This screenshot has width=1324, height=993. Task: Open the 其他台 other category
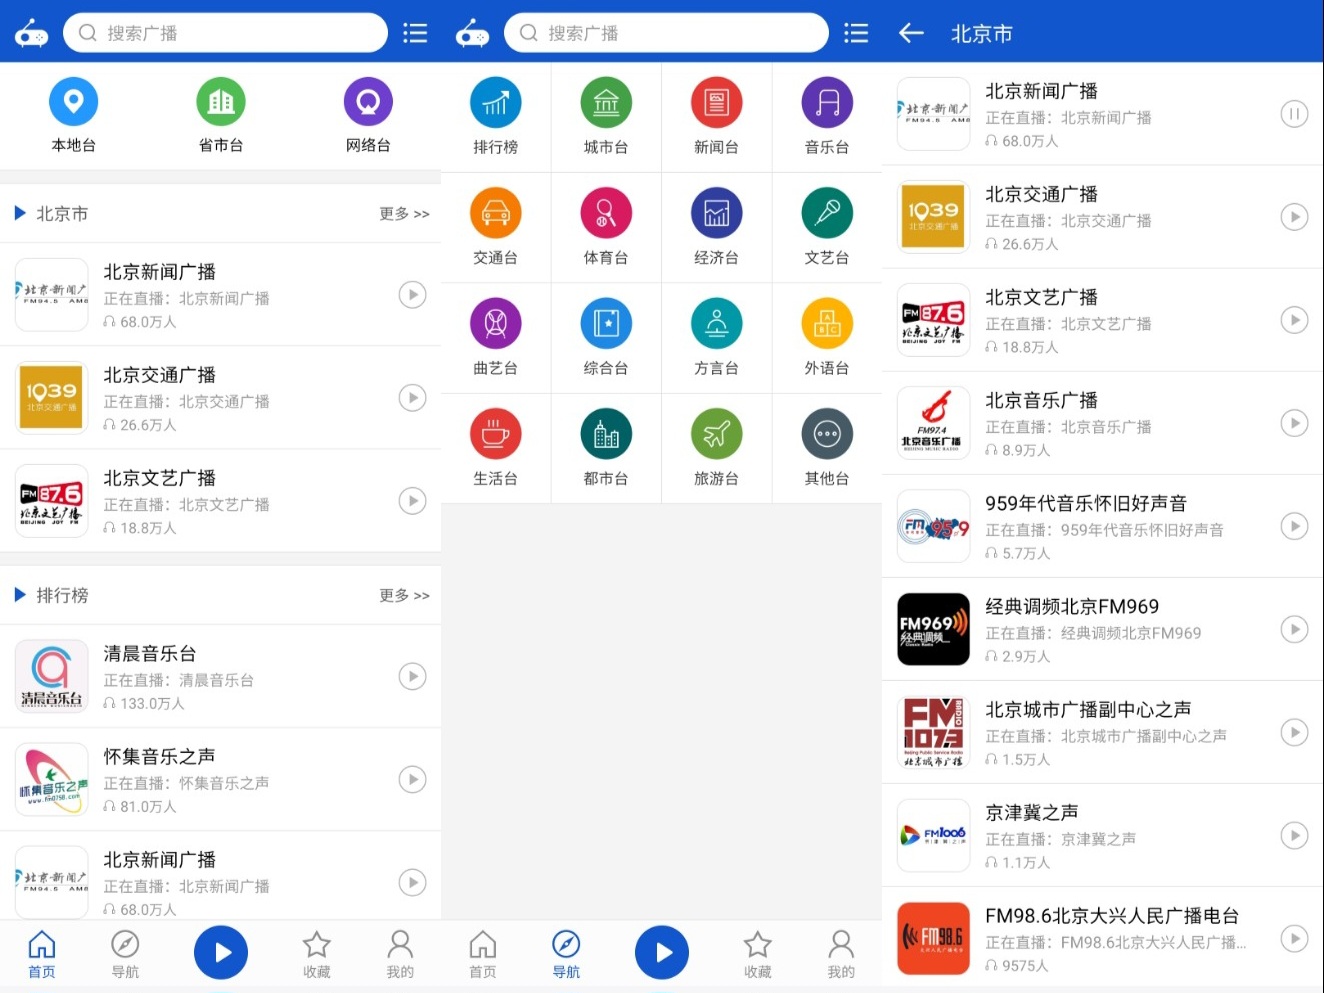point(827,448)
